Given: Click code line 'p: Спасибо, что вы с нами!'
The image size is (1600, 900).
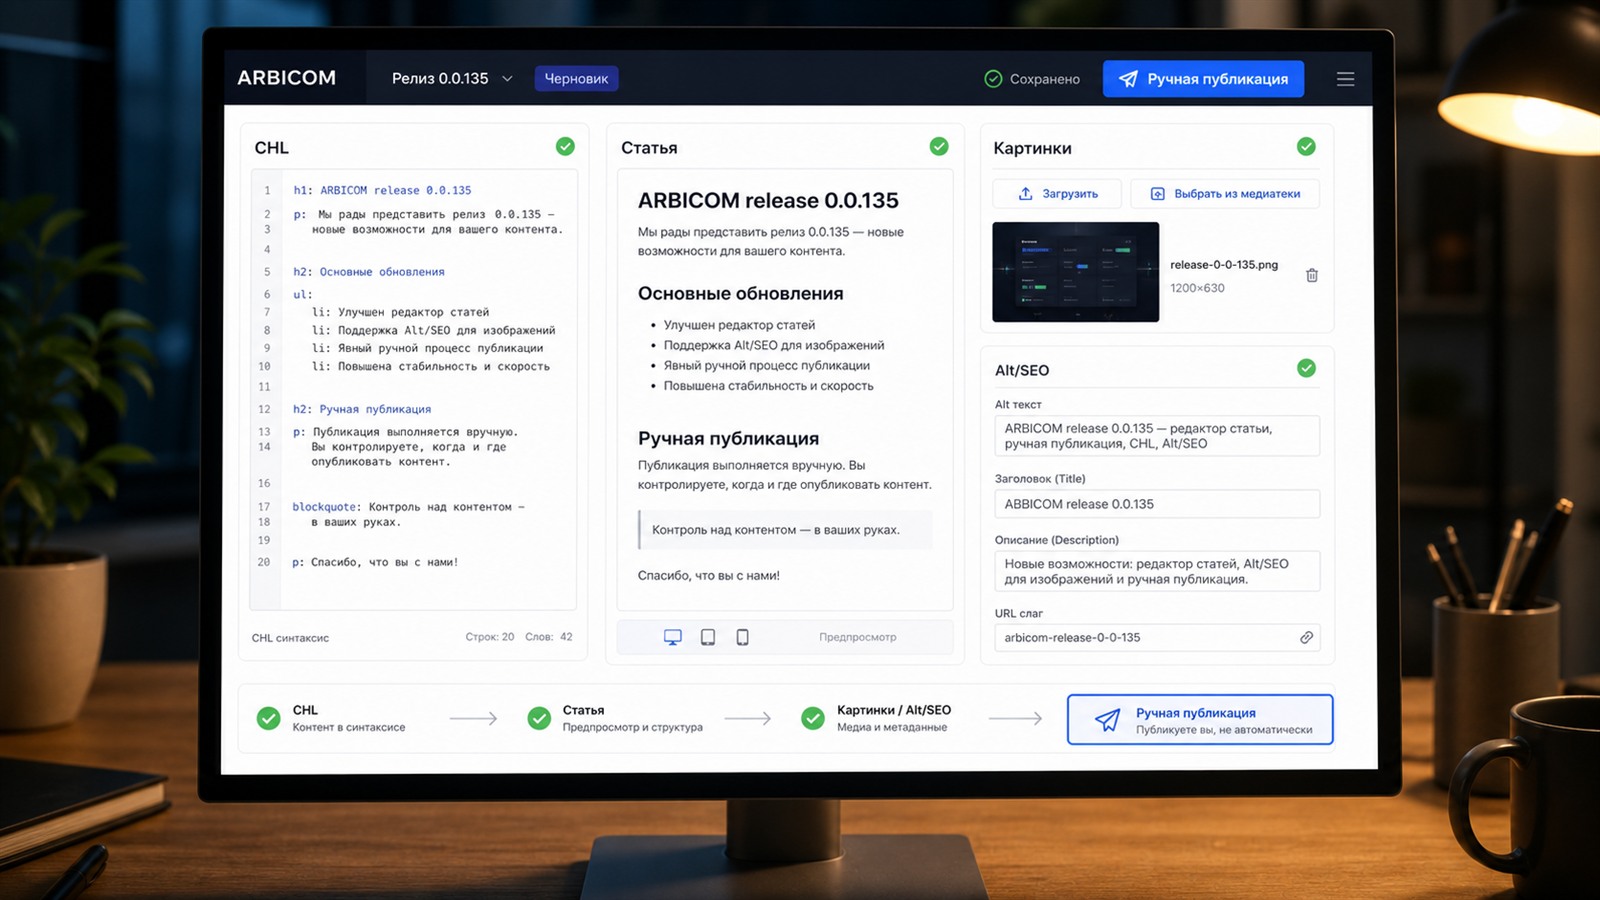Looking at the screenshot, I should [375, 562].
